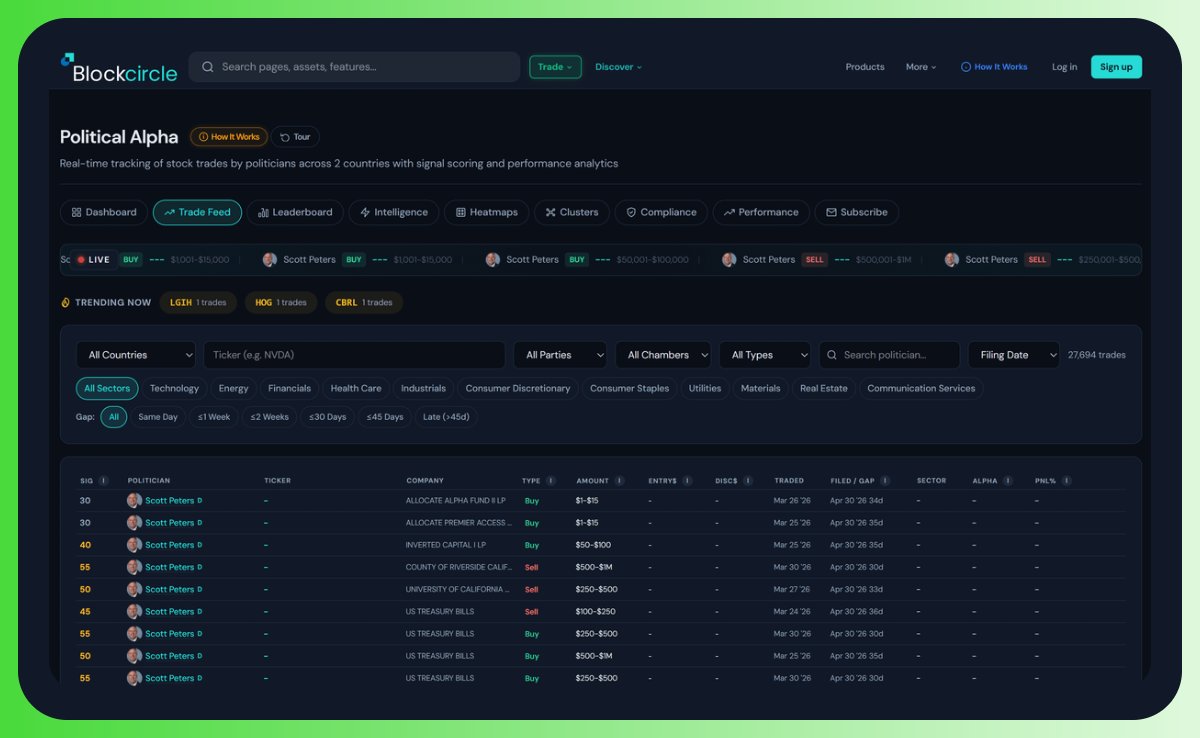Open the Dashboard tab
Image resolution: width=1200 pixels, height=738 pixels.
(103, 212)
